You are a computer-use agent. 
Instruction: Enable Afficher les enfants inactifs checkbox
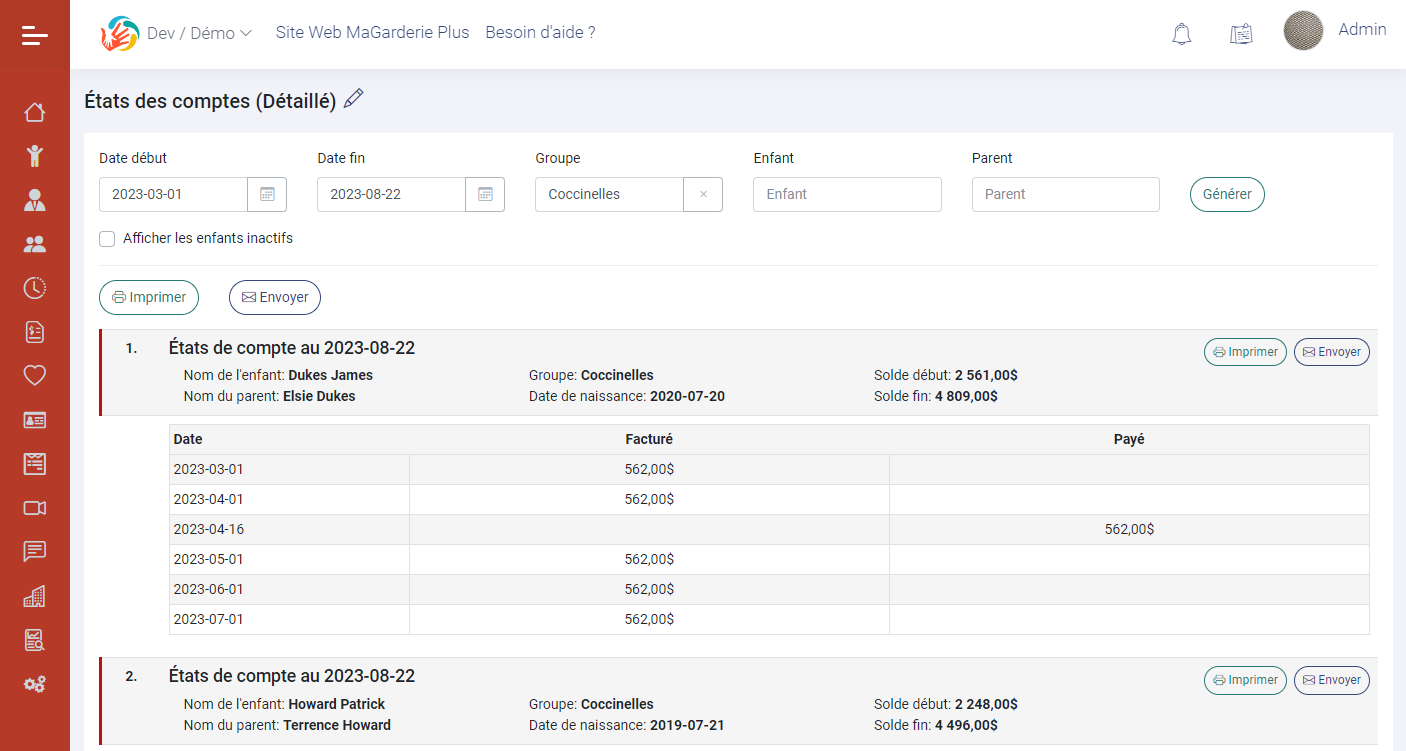click(x=107, y=239)
